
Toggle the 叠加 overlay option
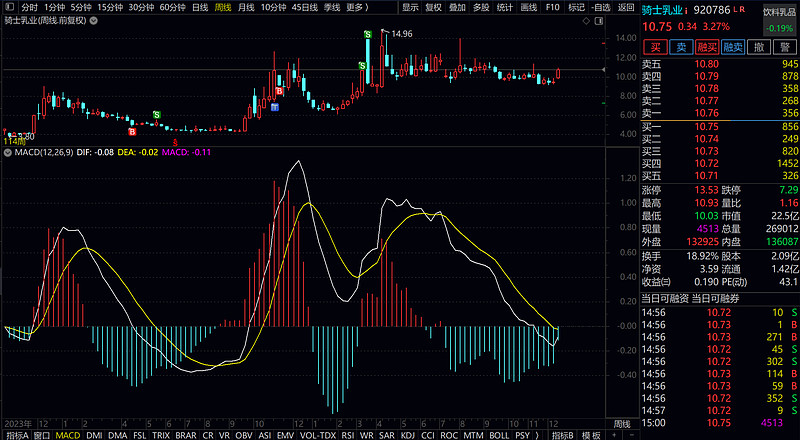(x=457, y=7)
